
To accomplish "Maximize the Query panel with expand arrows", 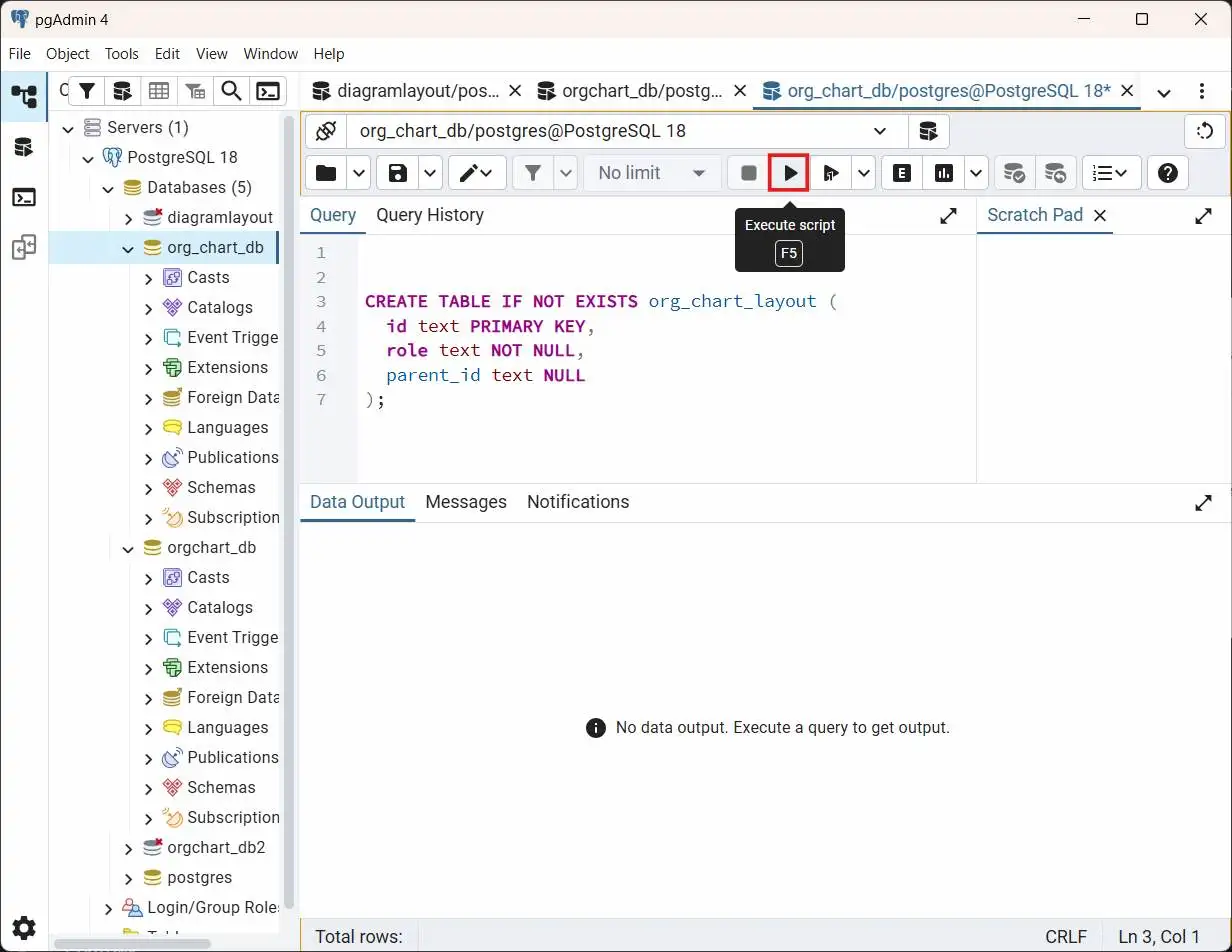I will point(948,215).
